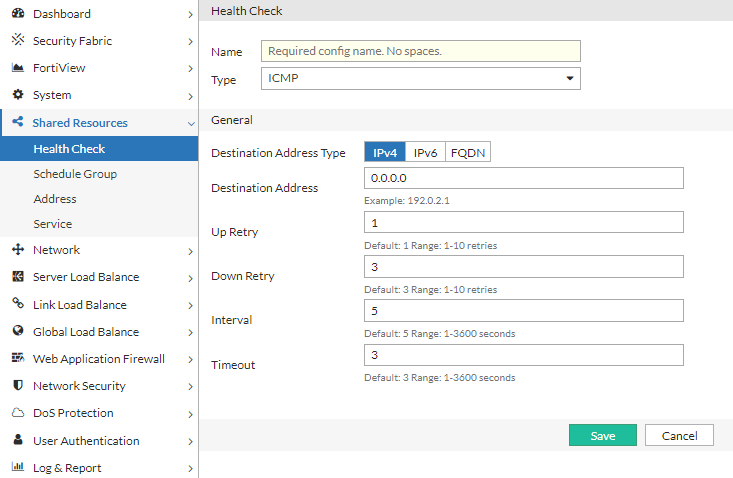Go to Address under Shared Resources
The image size is (733, 478).
click(55, 199)
